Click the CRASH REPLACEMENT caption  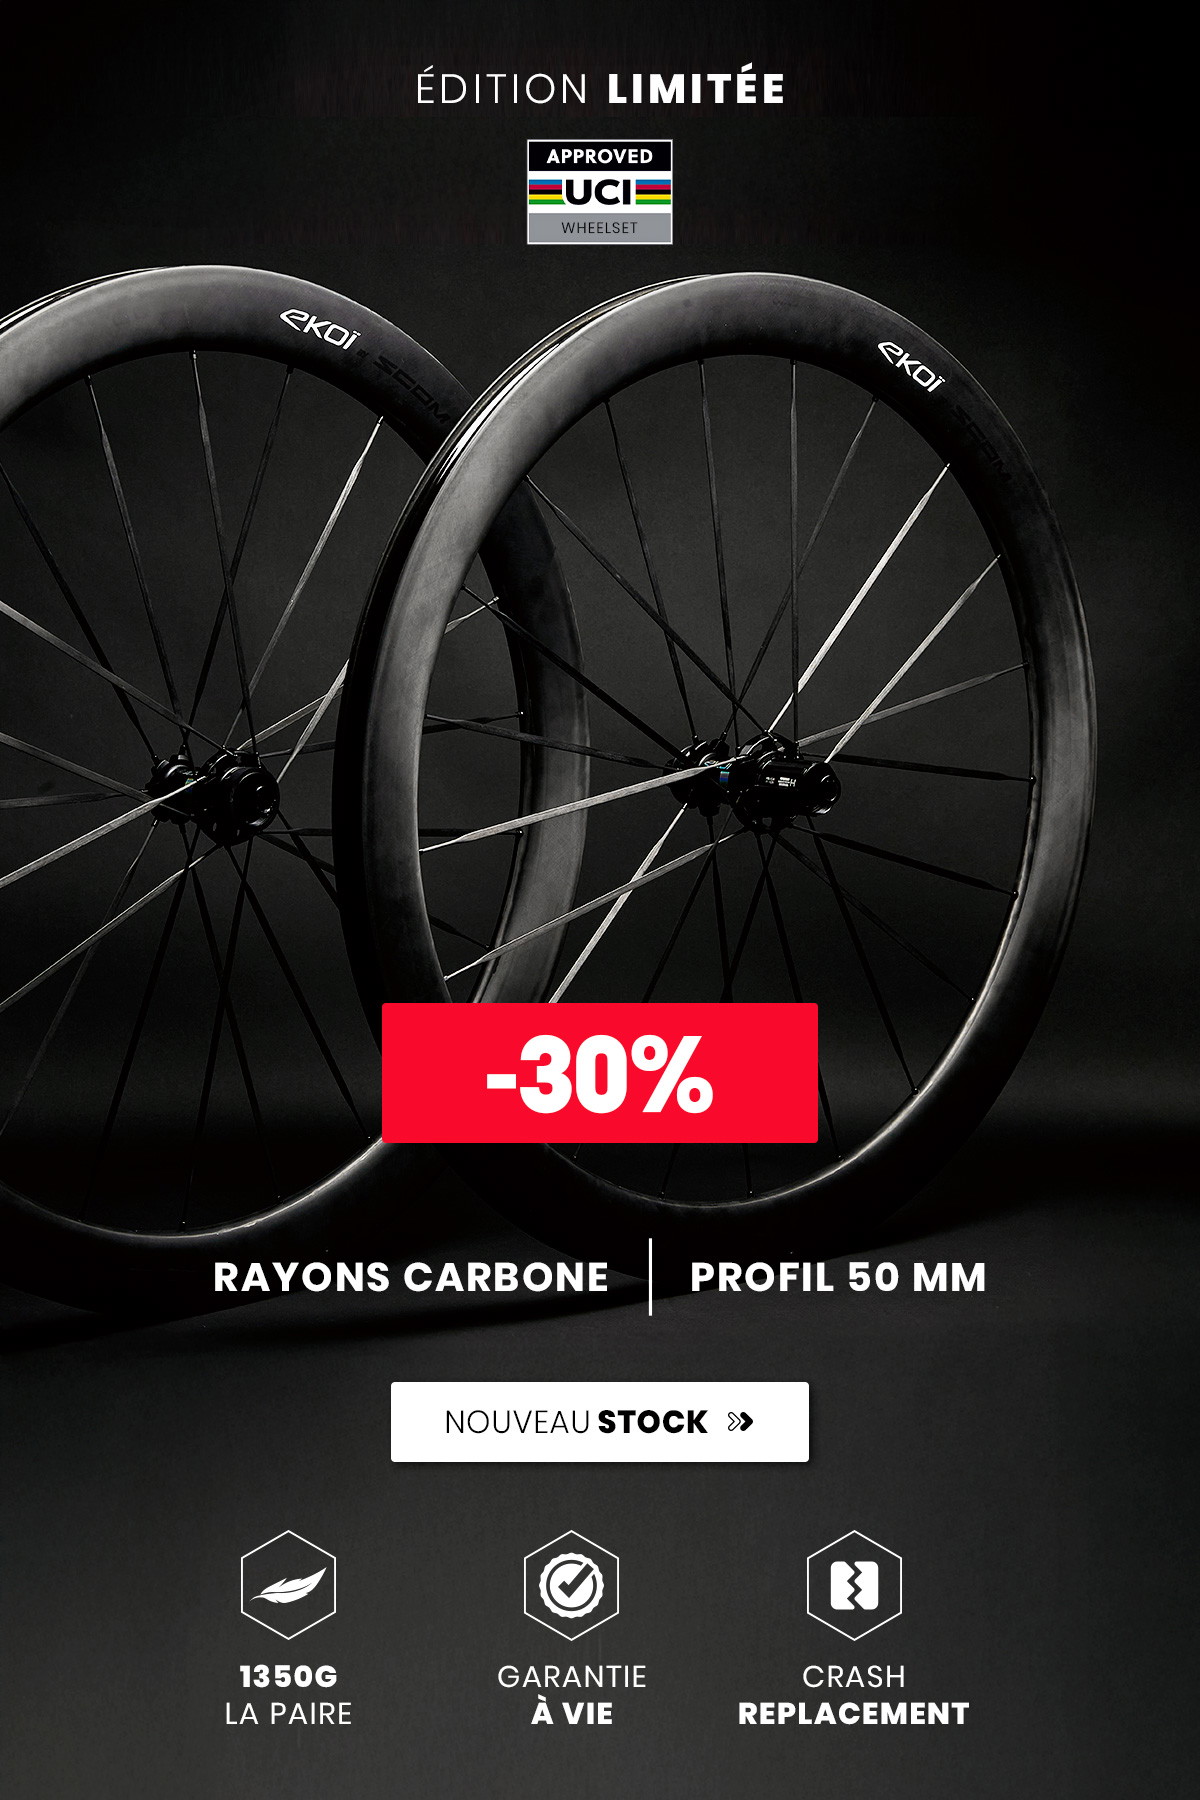pyautogui.click(x=854, y=1695)
